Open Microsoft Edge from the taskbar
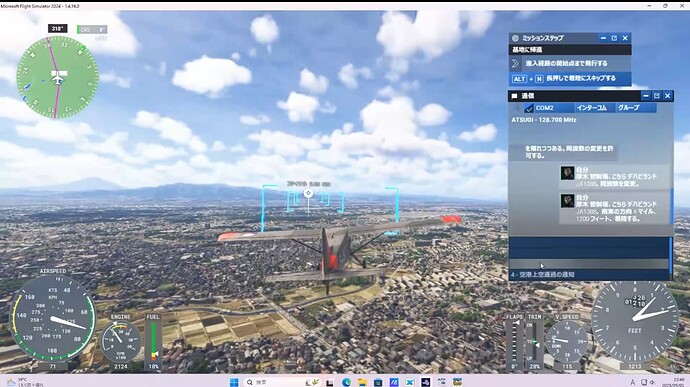Viewport: 690px width, 387px height. tap(346, 382)
